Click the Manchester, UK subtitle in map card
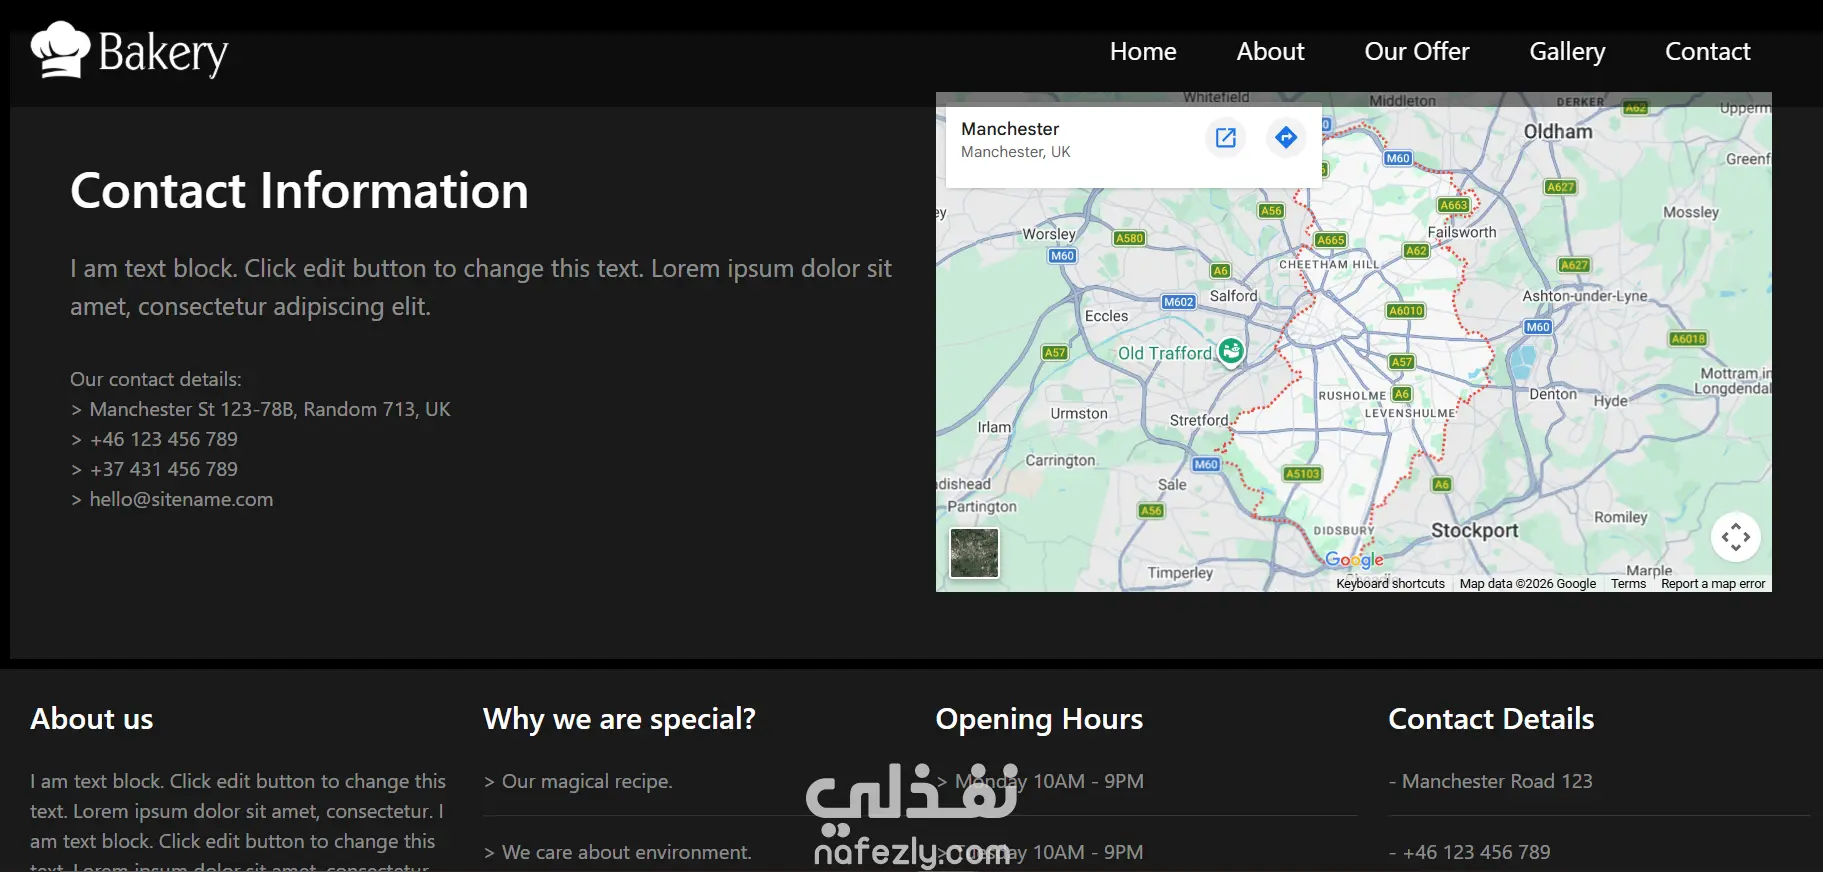 [x=1015, y=152]
